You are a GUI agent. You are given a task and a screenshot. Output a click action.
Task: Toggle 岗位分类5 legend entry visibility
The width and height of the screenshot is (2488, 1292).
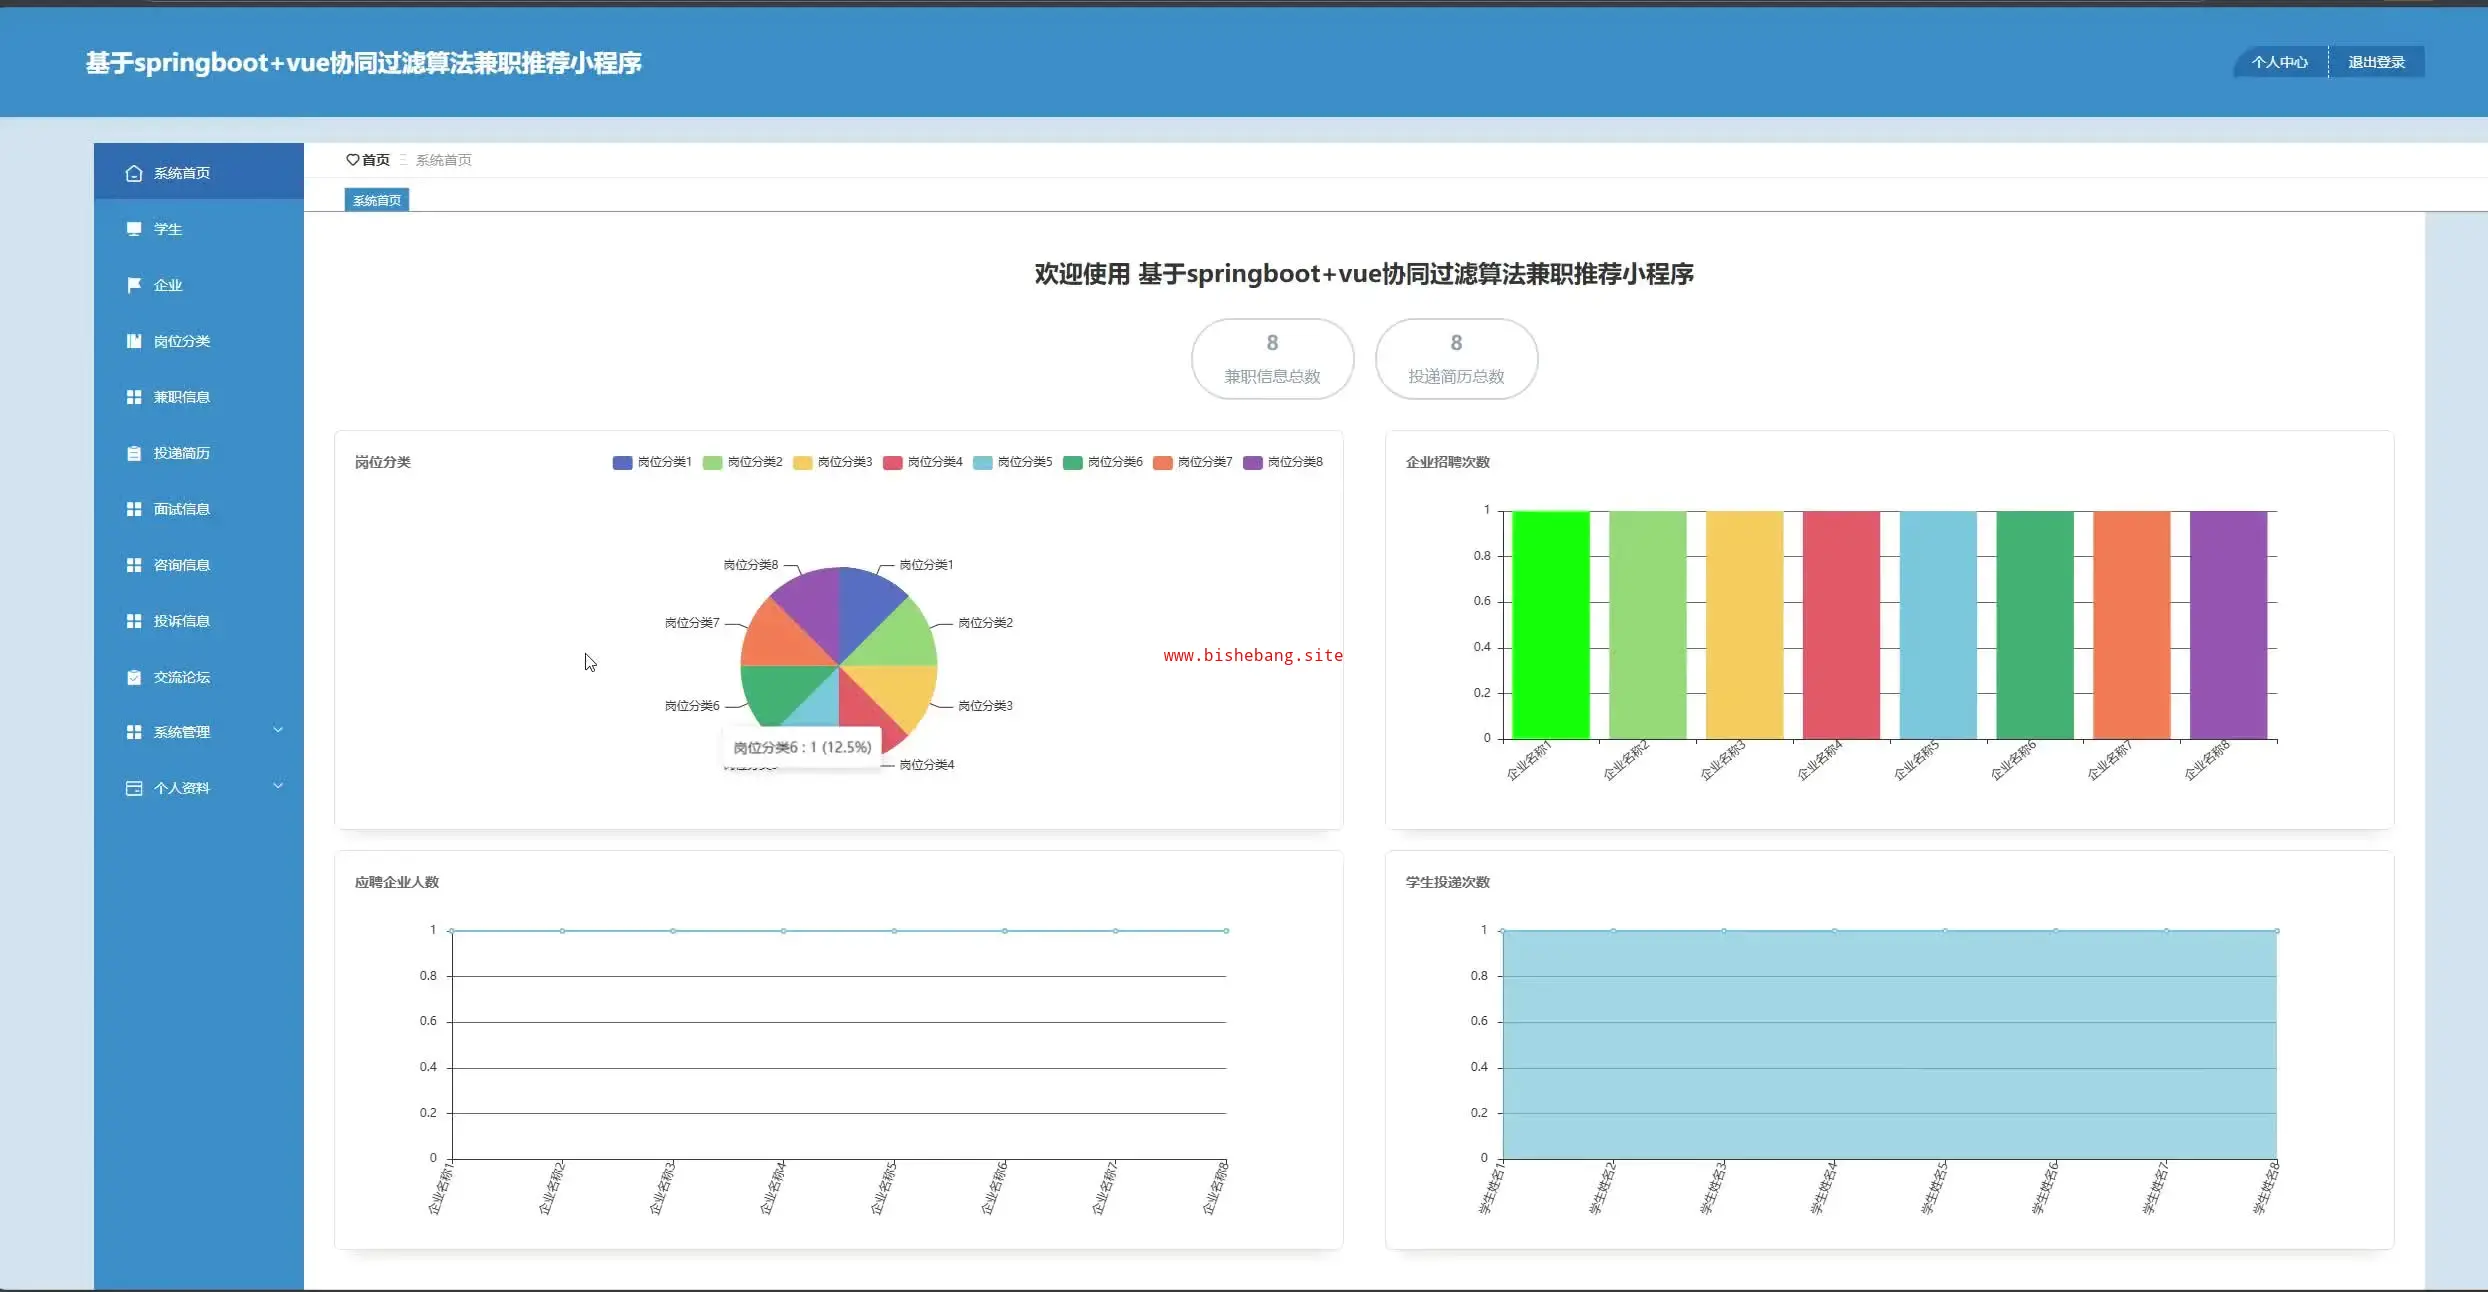tap(1012, 462)
